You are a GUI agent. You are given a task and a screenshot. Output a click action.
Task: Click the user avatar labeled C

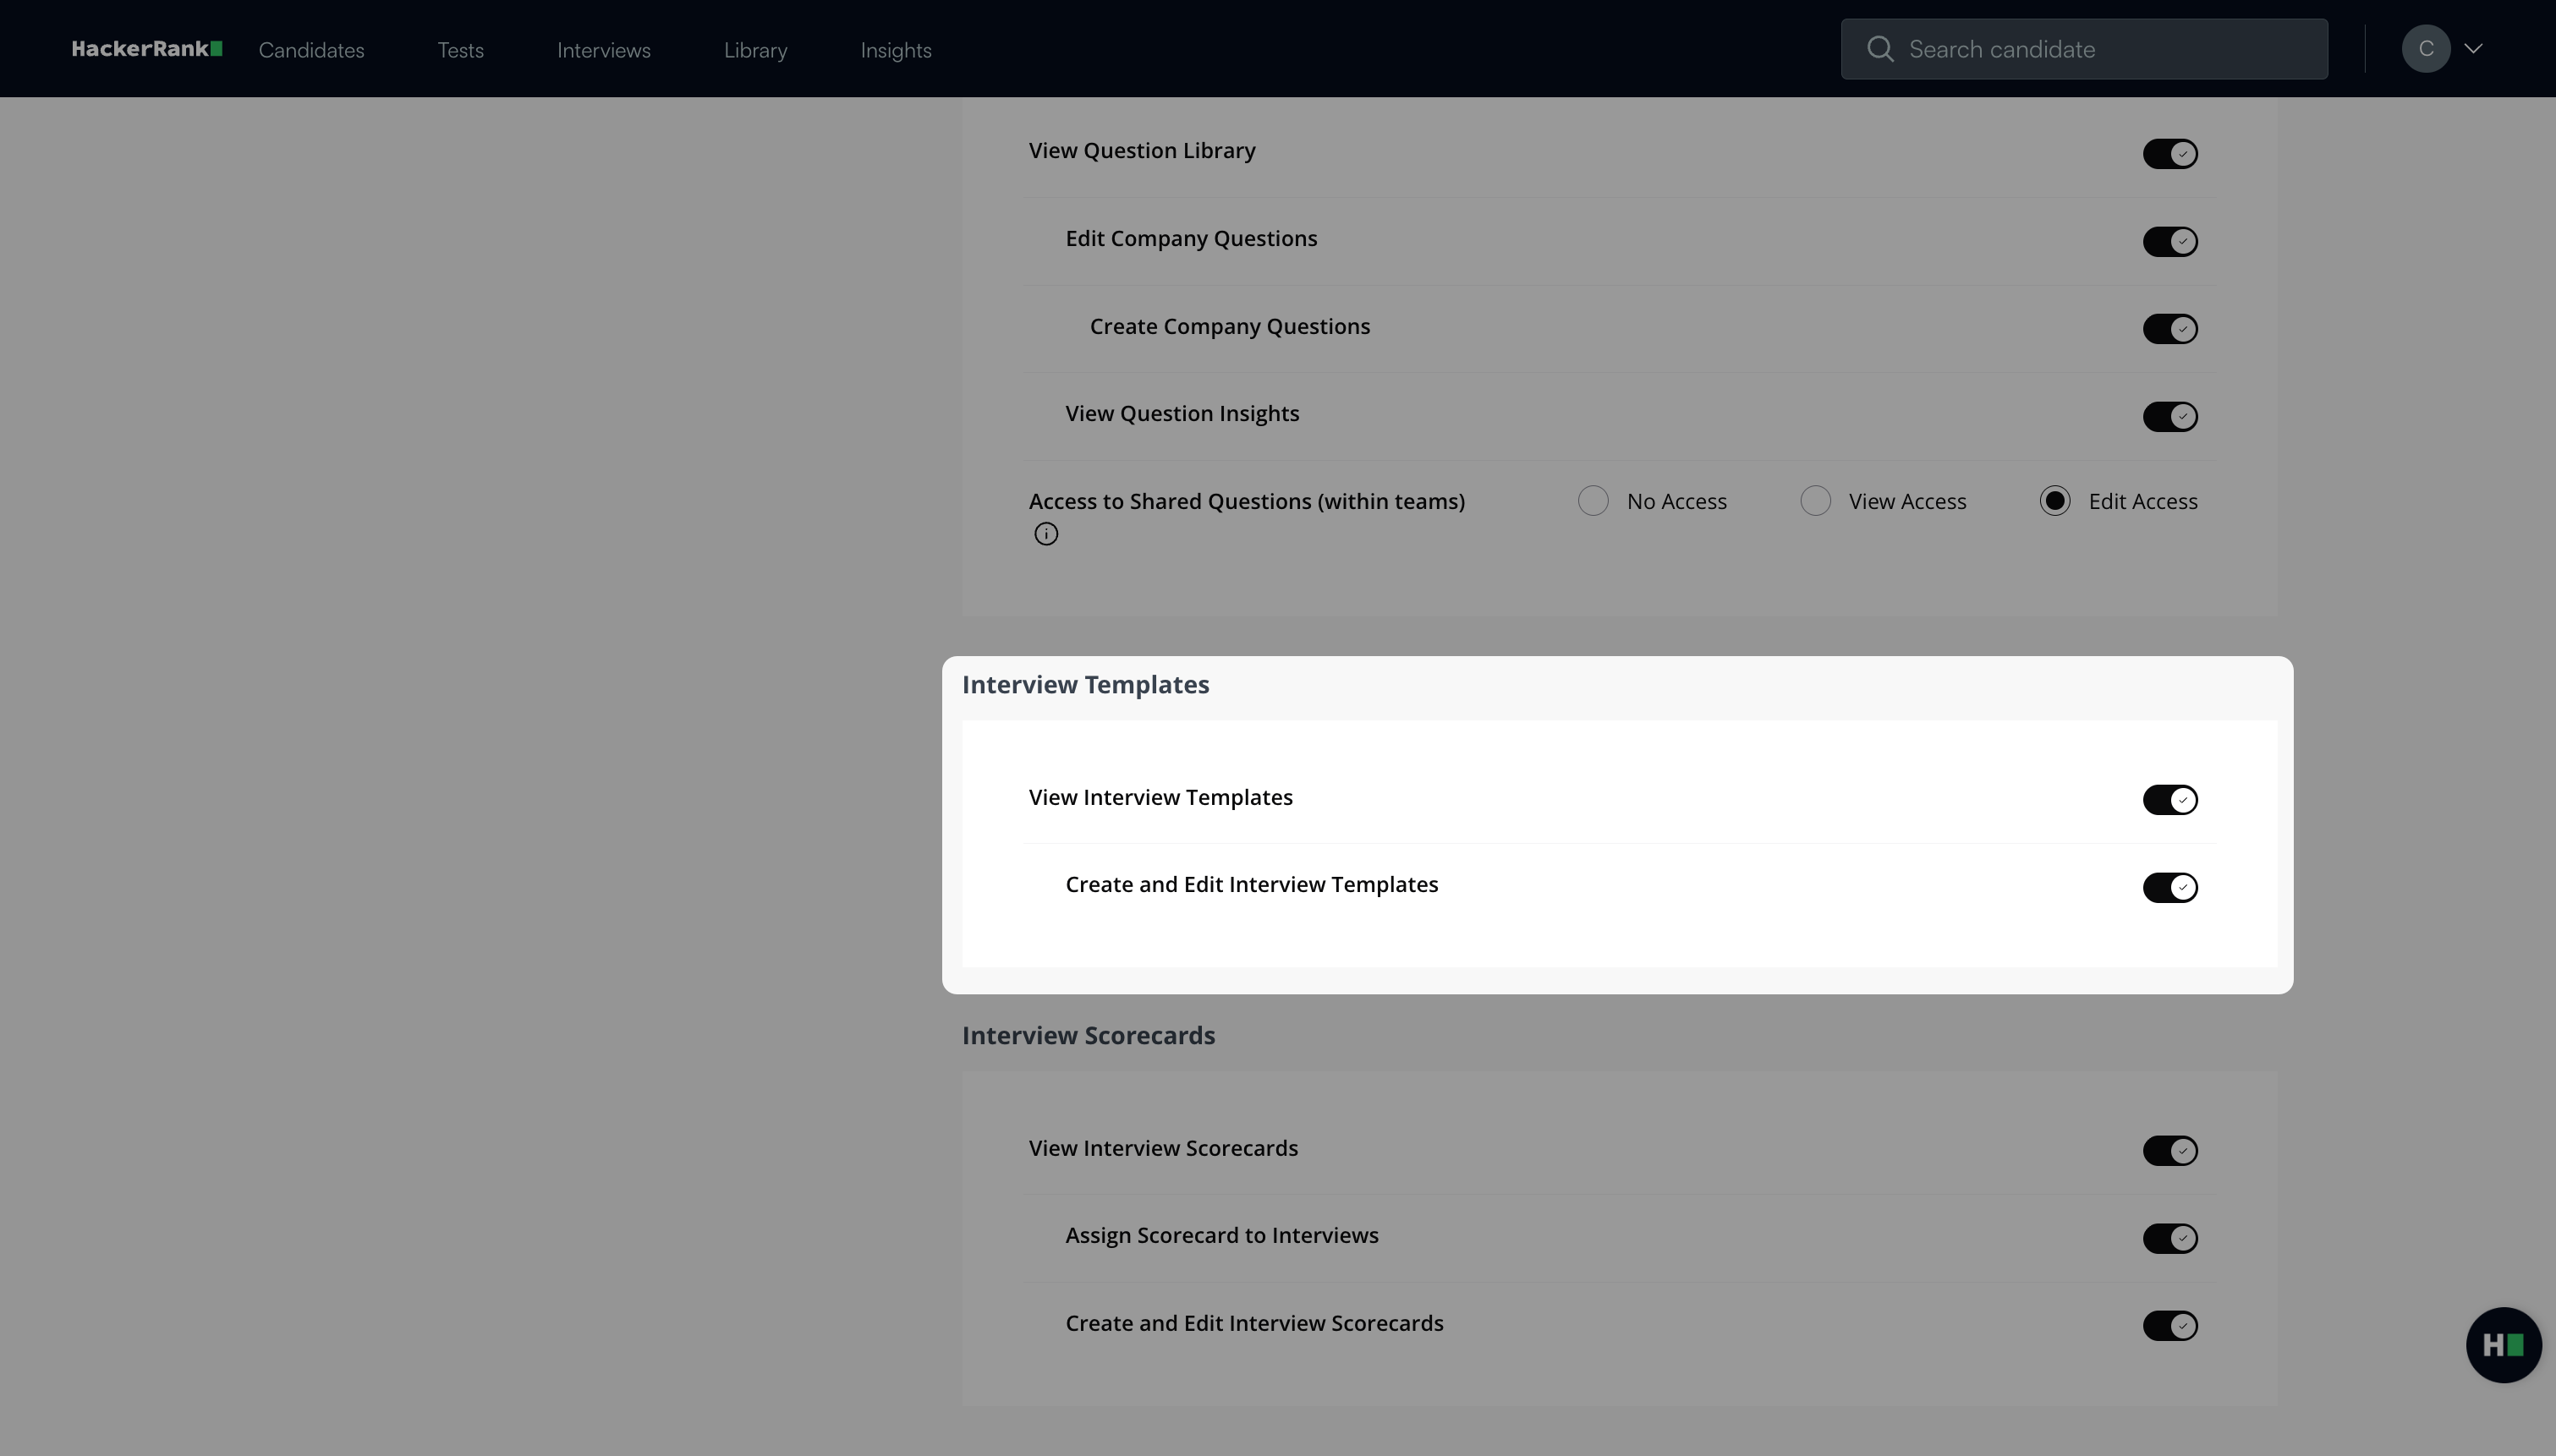(2425, 49)
